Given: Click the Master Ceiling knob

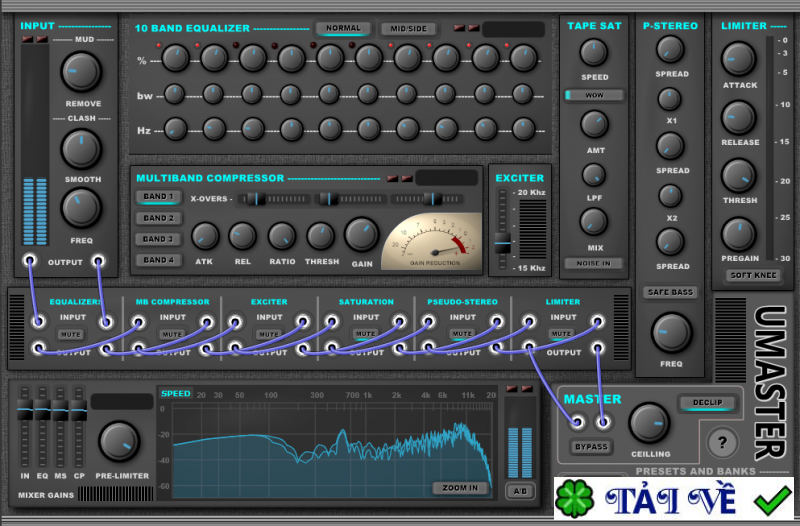Looking at the screenshot, I should 650,423.
